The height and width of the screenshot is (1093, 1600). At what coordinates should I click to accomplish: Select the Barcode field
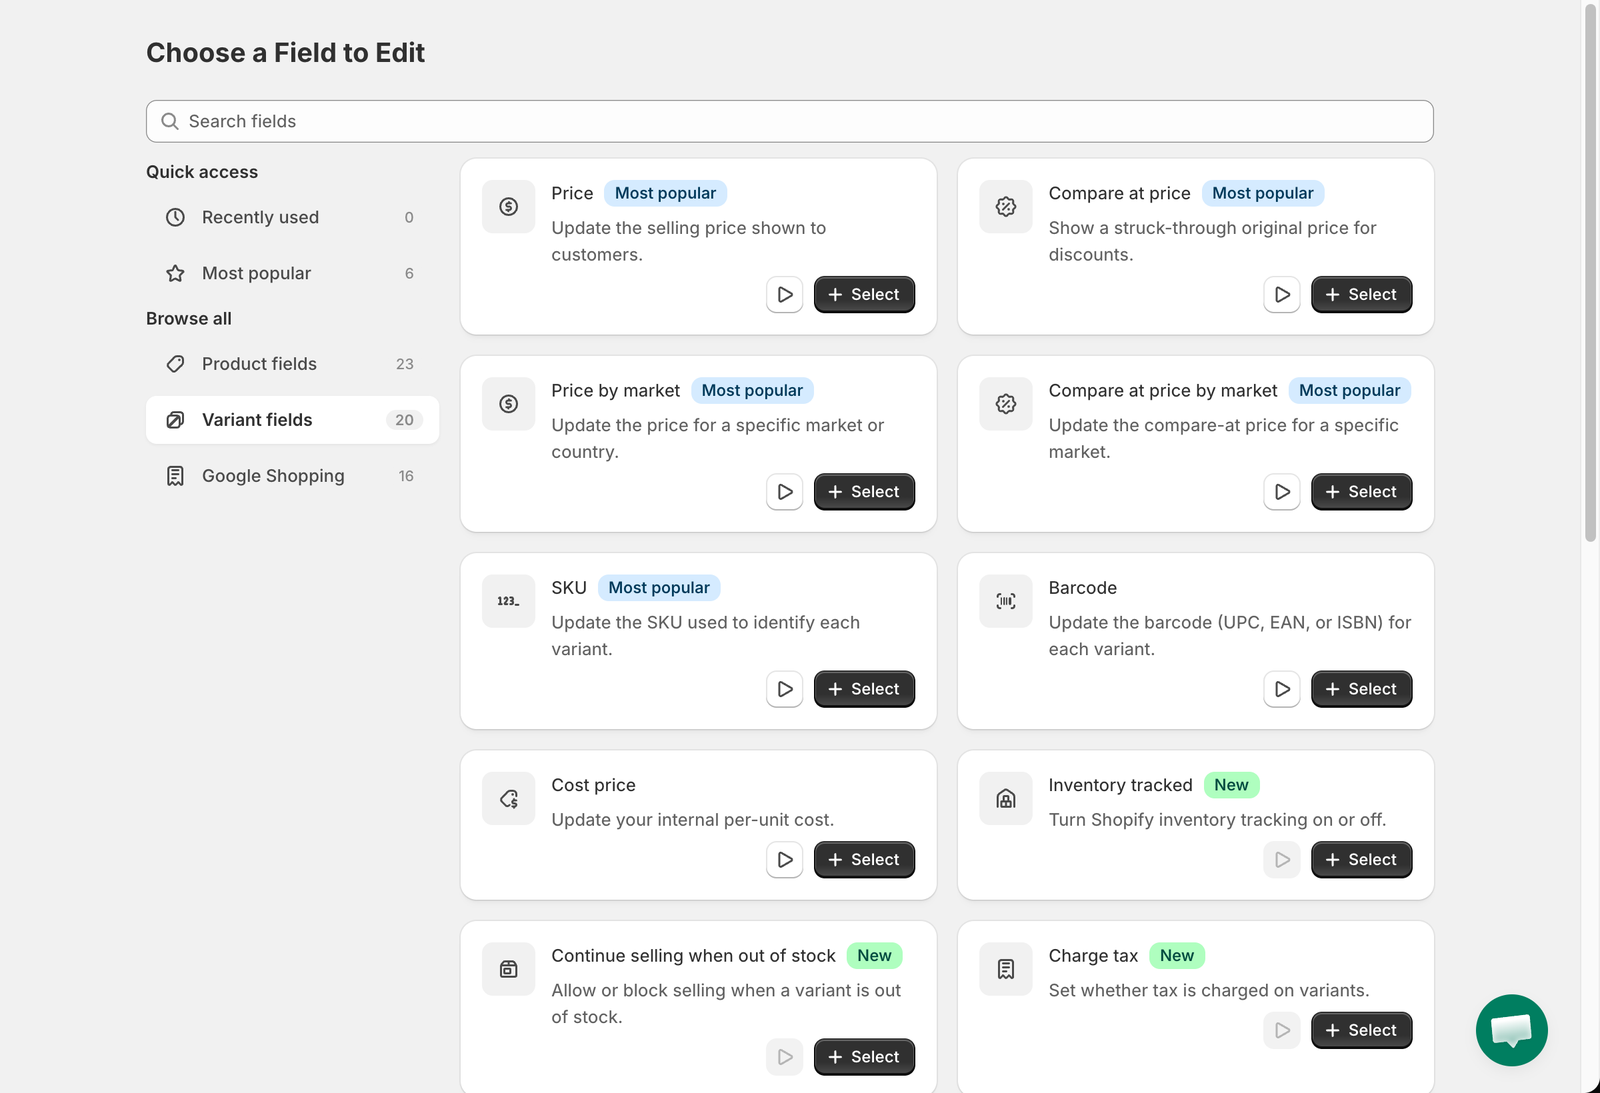[1361, 689]
